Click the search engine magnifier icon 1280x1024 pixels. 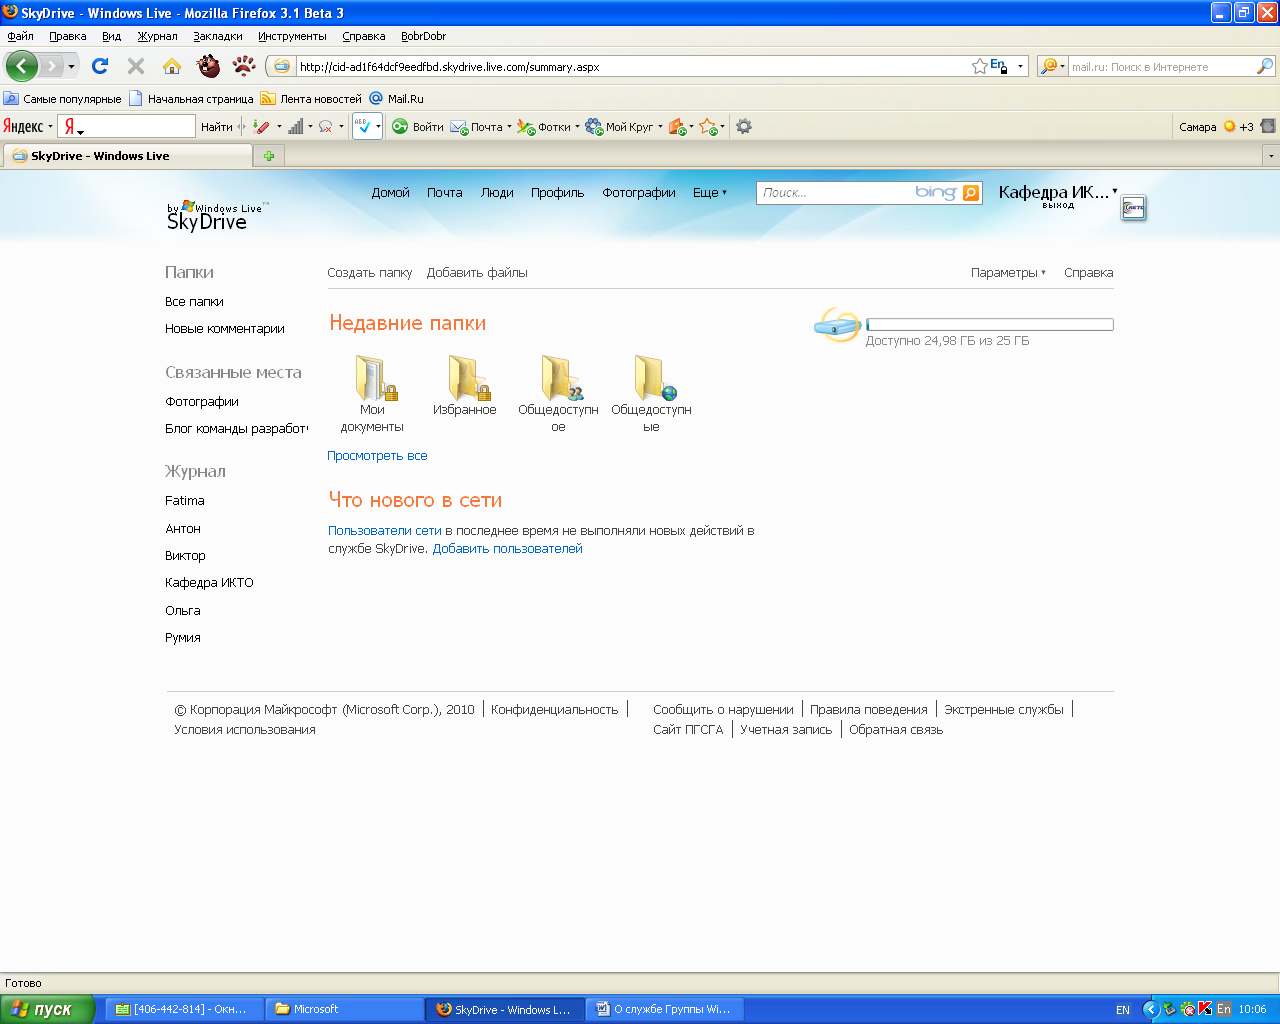[x=1049, y=66]
